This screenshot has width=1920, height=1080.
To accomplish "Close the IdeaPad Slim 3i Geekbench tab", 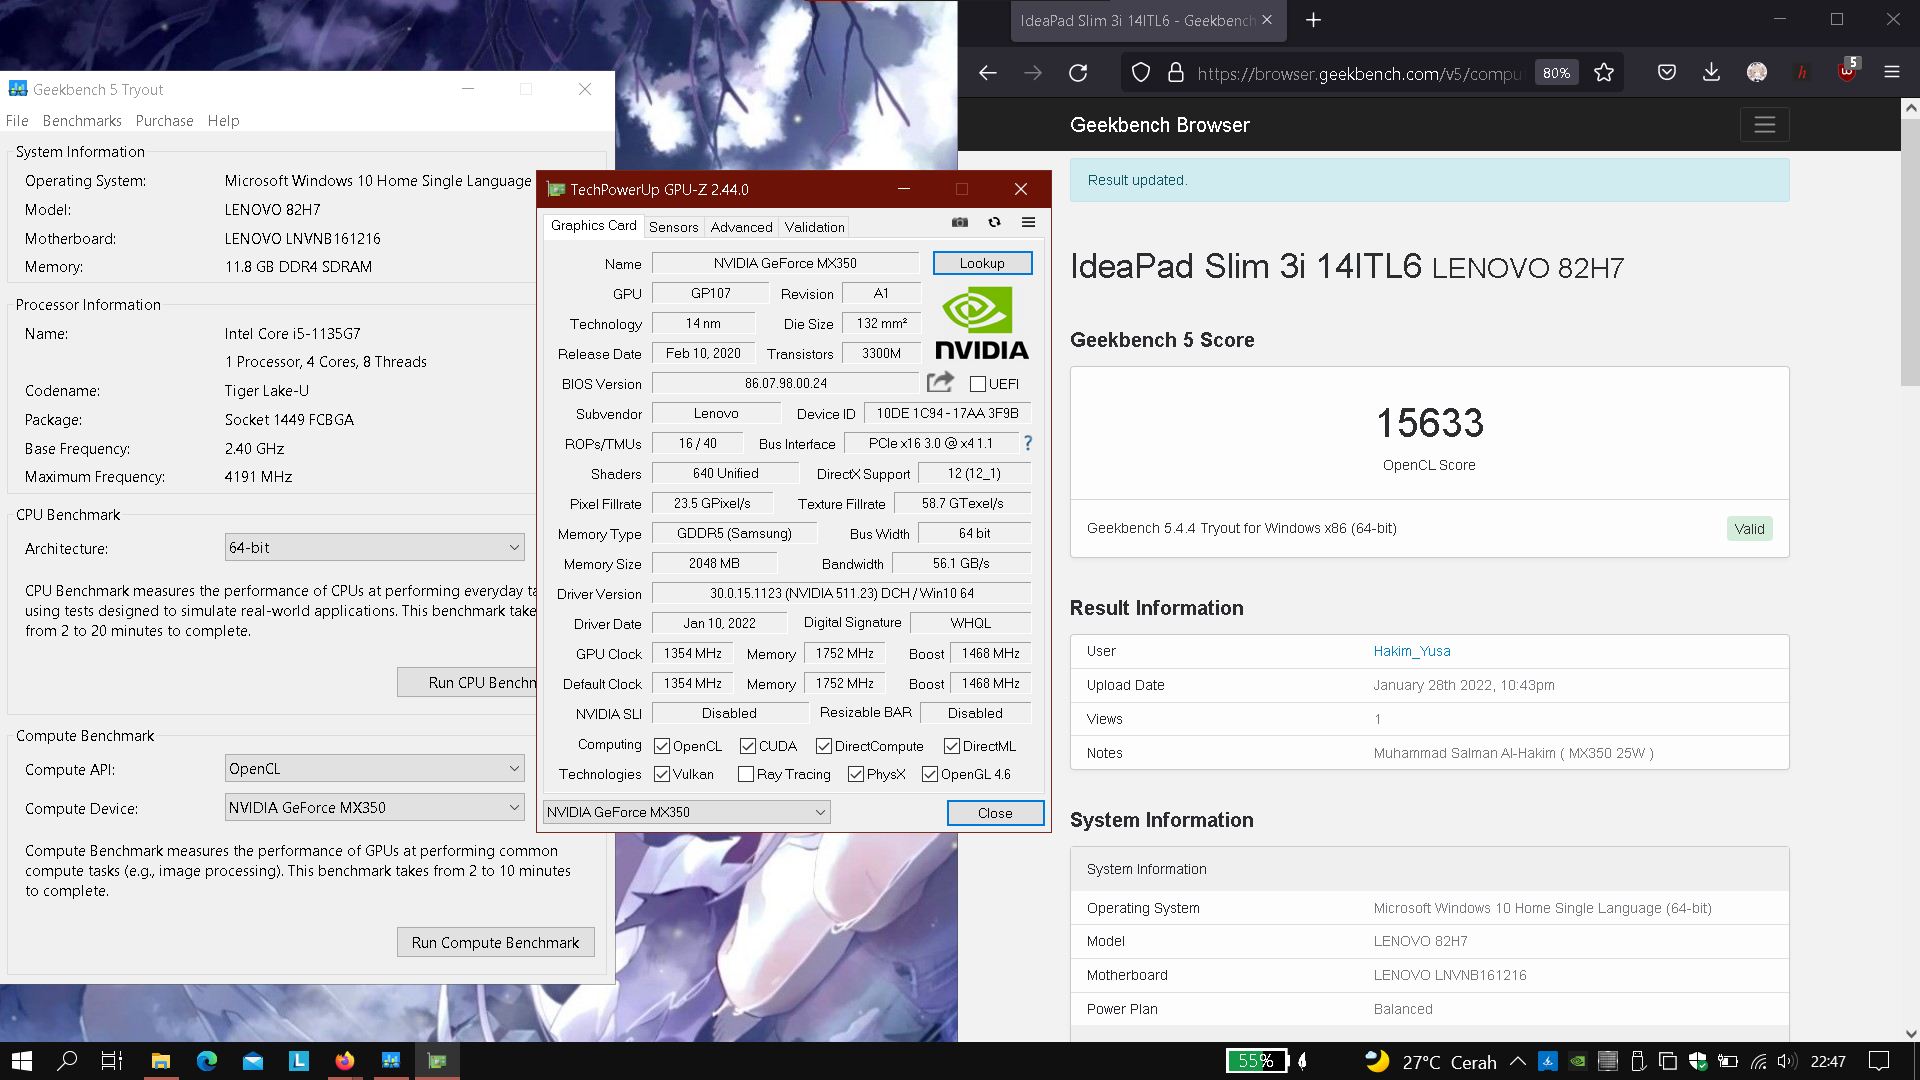I will [x=1267, y=20].
